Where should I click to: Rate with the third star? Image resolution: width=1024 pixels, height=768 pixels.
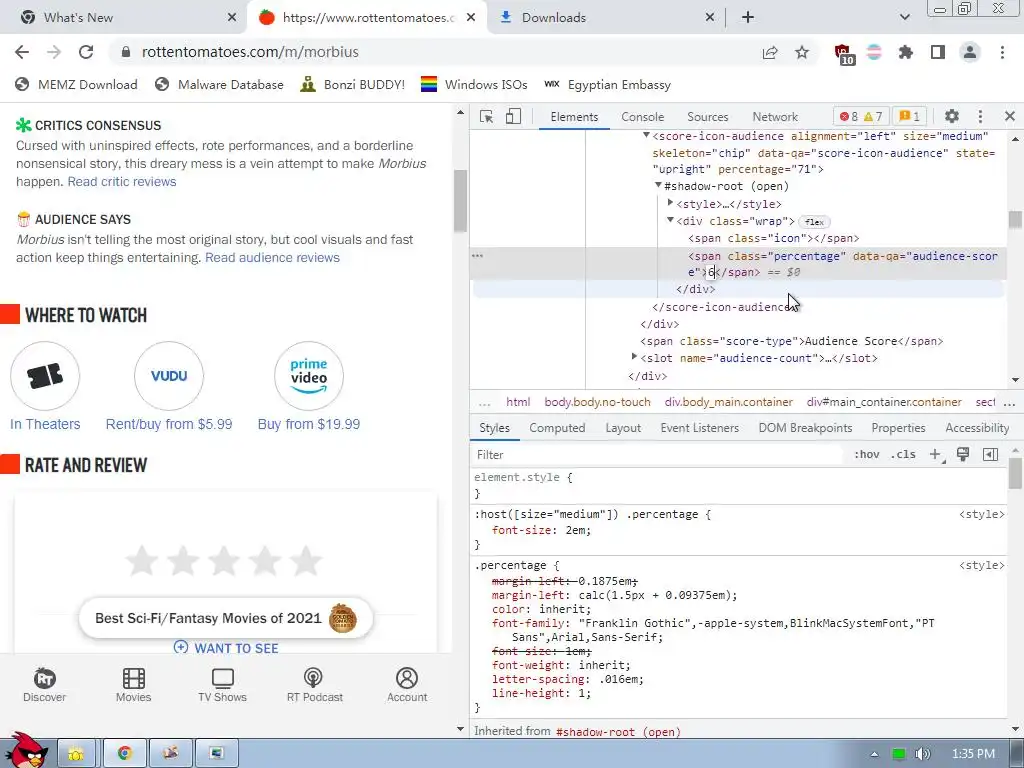pos(224,560)
